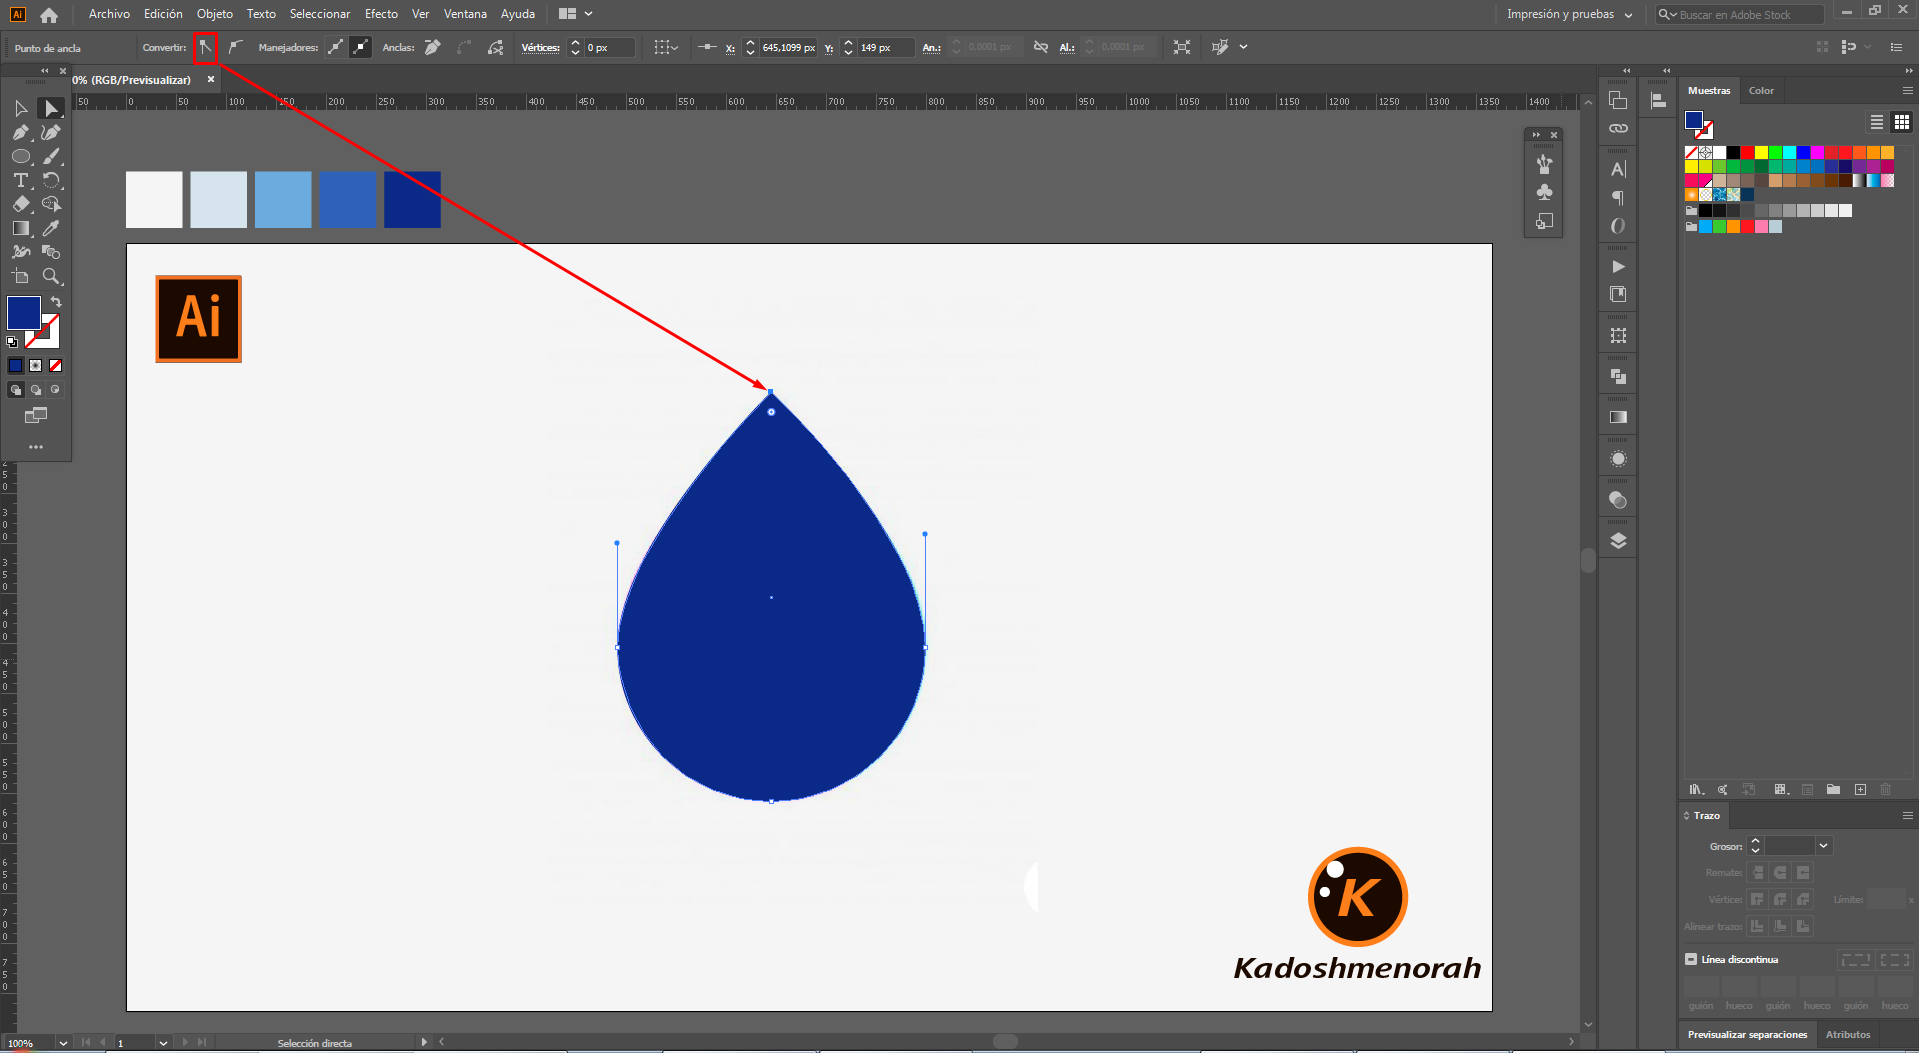Select the Selection tool (hollow arrow)
This screenshot has width=1919, height=1053.
(x=21, y=108)
